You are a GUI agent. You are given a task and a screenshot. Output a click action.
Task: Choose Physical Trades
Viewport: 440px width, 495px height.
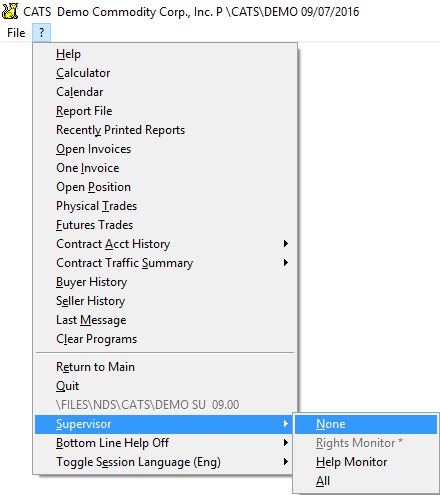point(166,206)
